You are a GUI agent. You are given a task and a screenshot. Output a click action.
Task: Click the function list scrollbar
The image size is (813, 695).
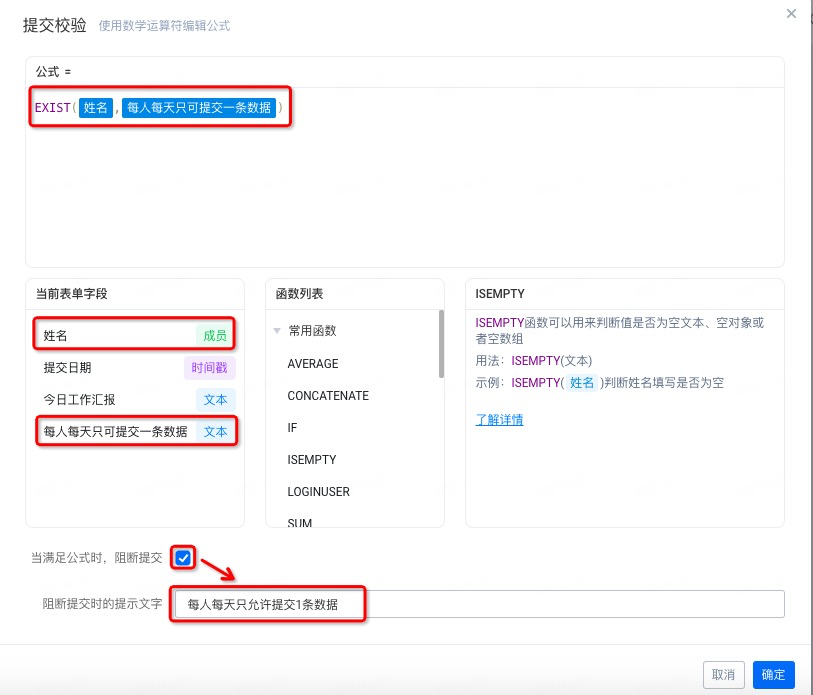pyautogui.click(x=441, y=344)
